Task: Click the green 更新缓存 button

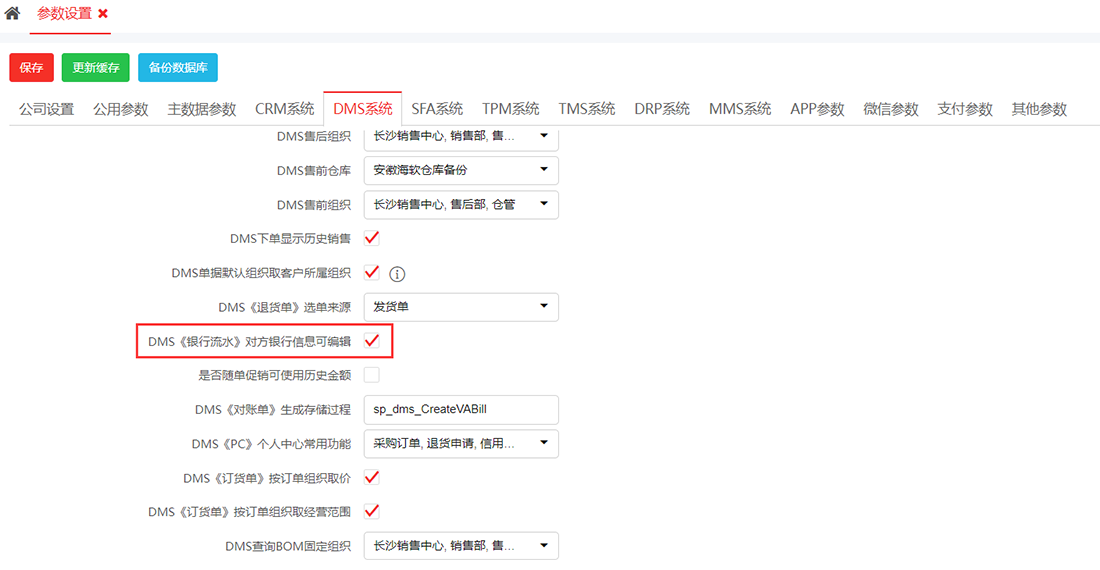Action: [95, 67]
